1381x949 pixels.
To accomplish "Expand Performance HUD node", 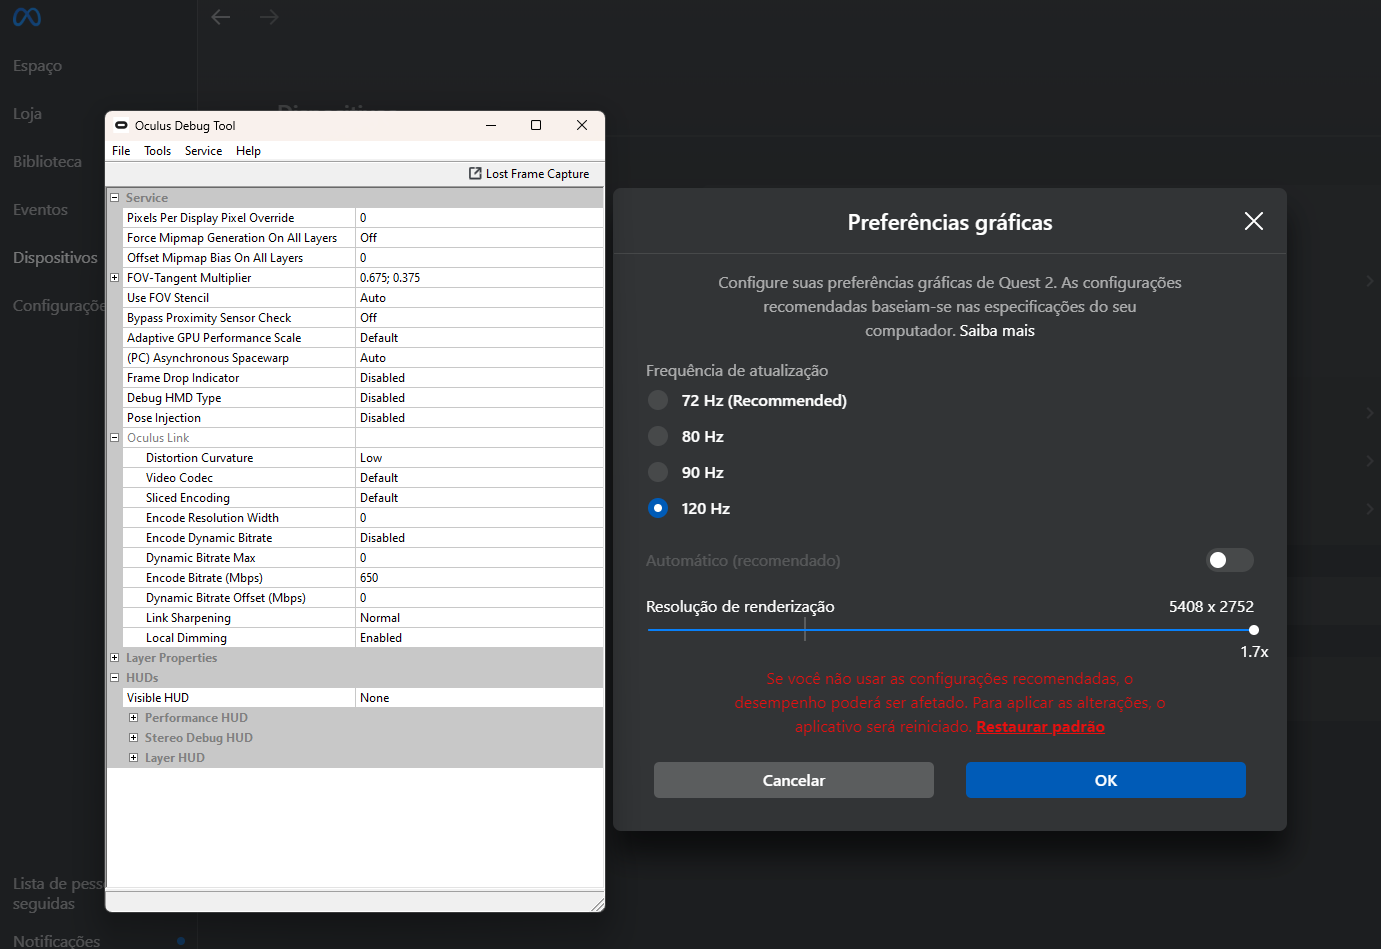I will coord(133,718).
